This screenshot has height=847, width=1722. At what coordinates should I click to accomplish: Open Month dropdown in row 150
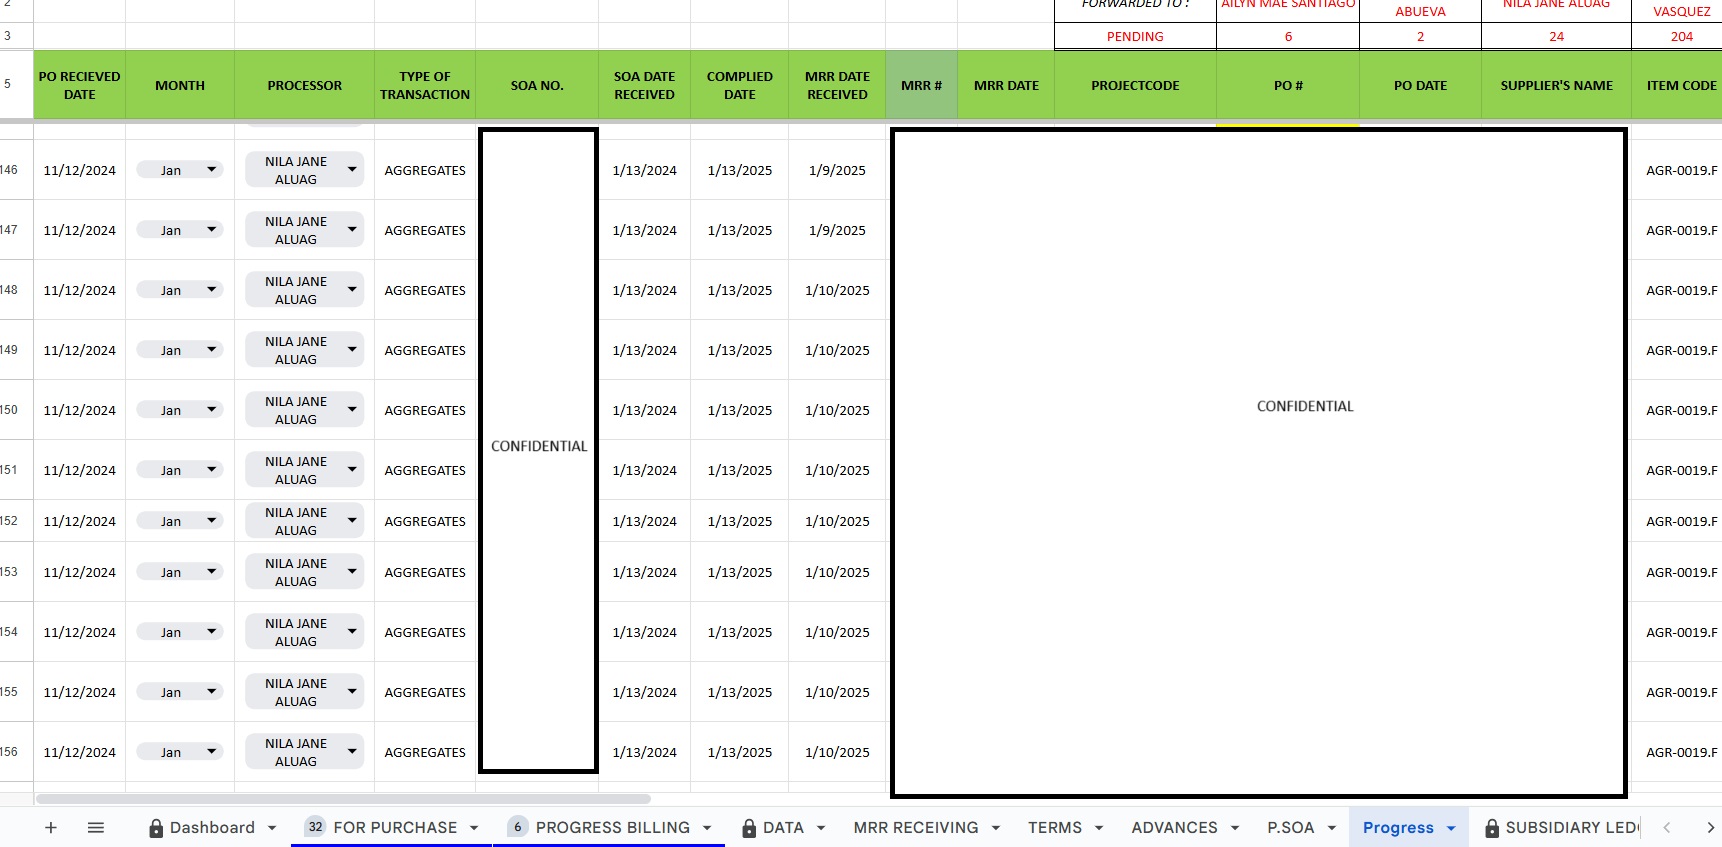[211, 410]
